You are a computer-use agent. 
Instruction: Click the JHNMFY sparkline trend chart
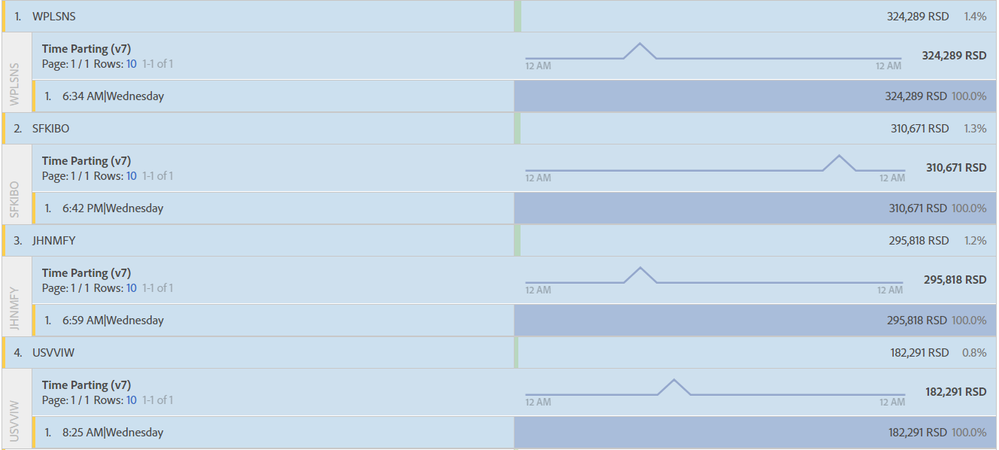pyautogui.click(x=714, y=277)
